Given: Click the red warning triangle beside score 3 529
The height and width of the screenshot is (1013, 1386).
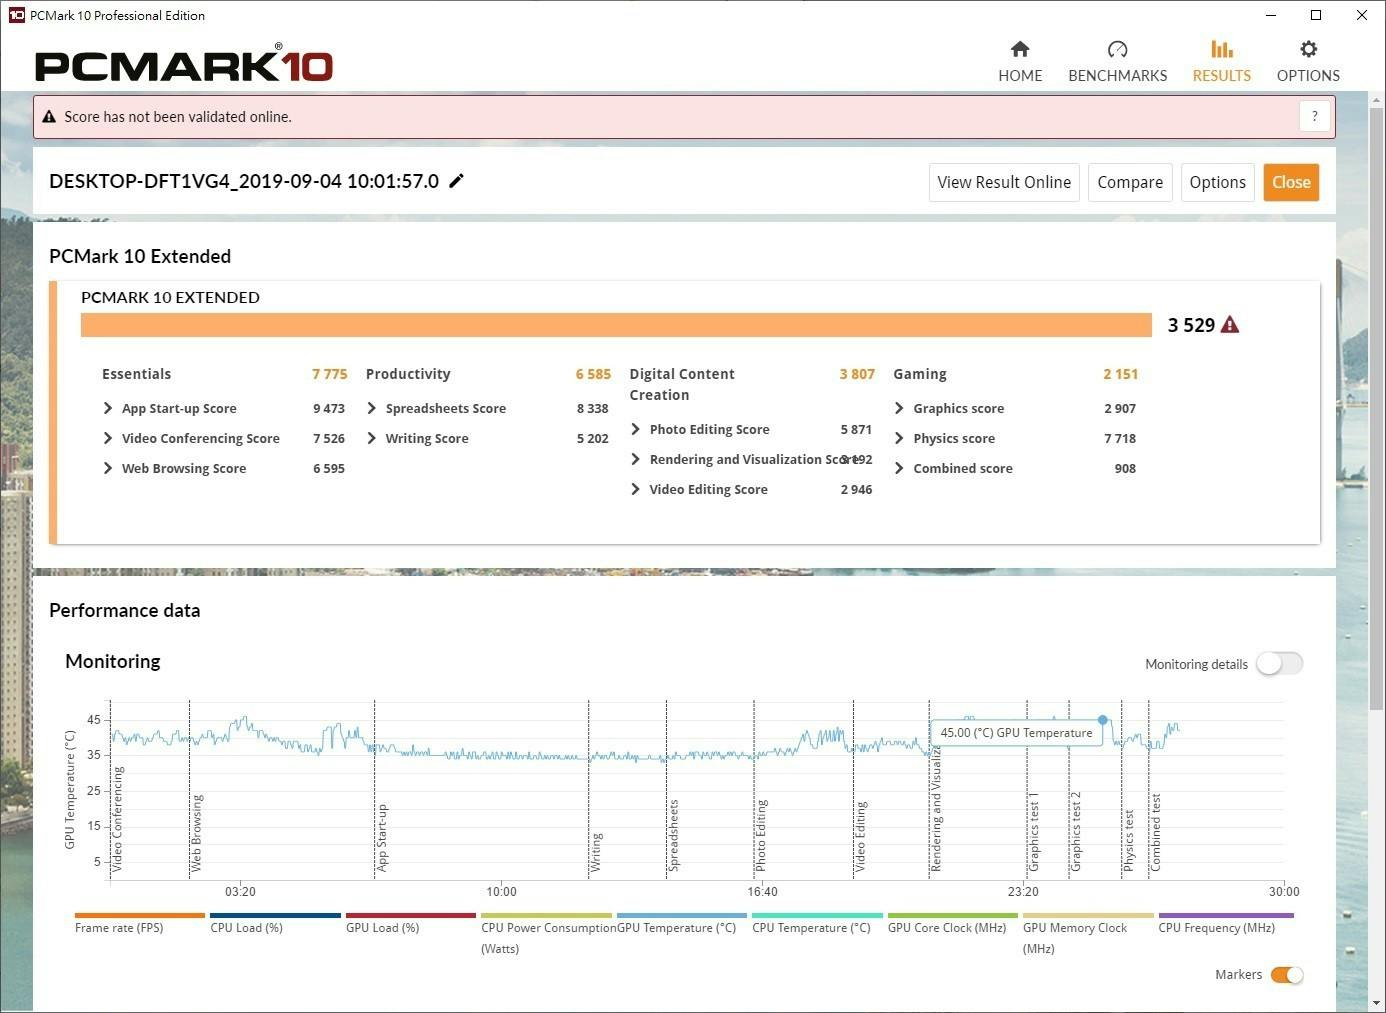Looking at the screenshot, I should (x=1230, y=325).
